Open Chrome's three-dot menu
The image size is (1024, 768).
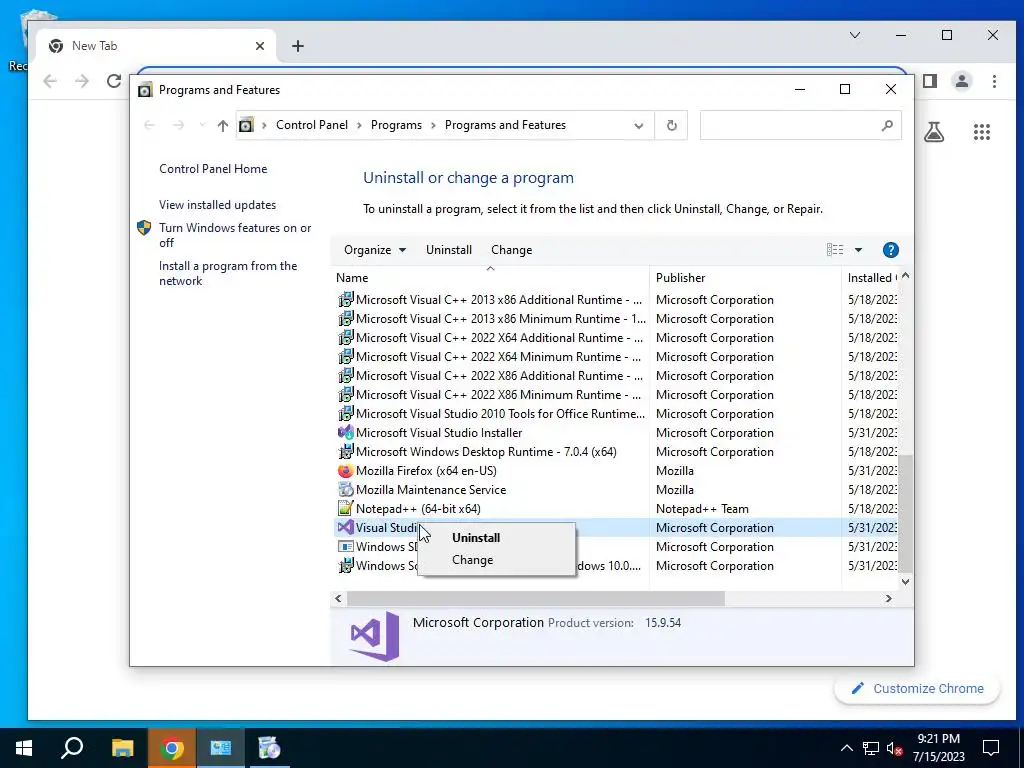click(x=994, y=81)
